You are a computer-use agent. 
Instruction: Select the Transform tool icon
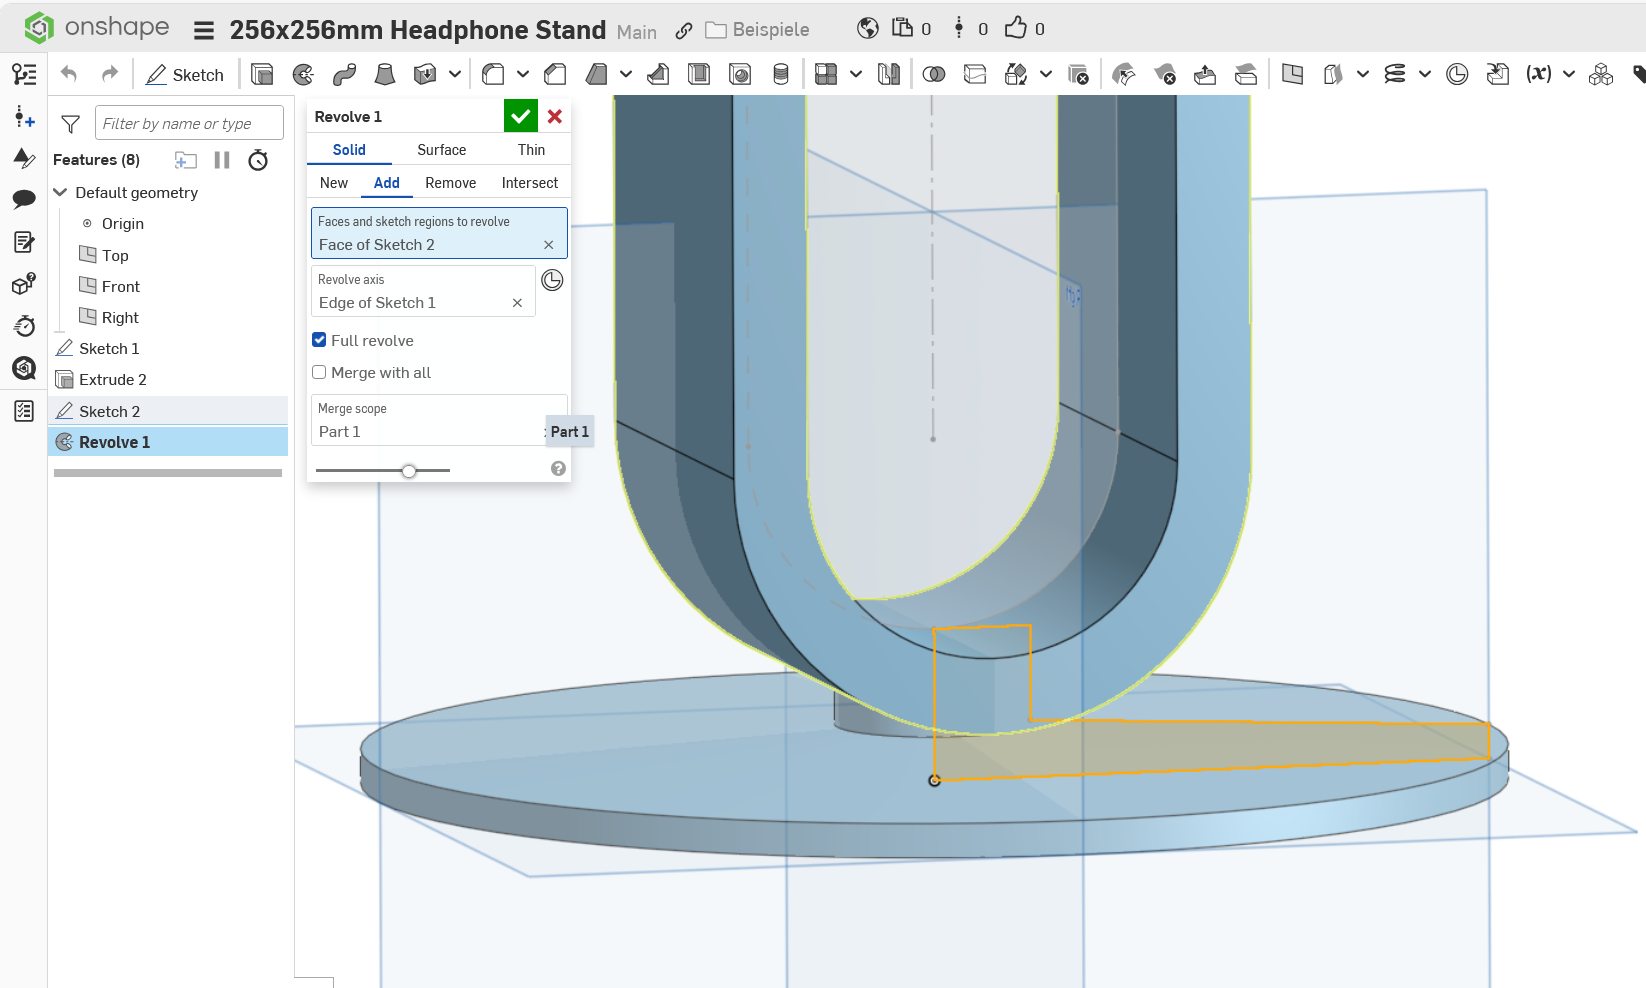[x=1016, y=74]
